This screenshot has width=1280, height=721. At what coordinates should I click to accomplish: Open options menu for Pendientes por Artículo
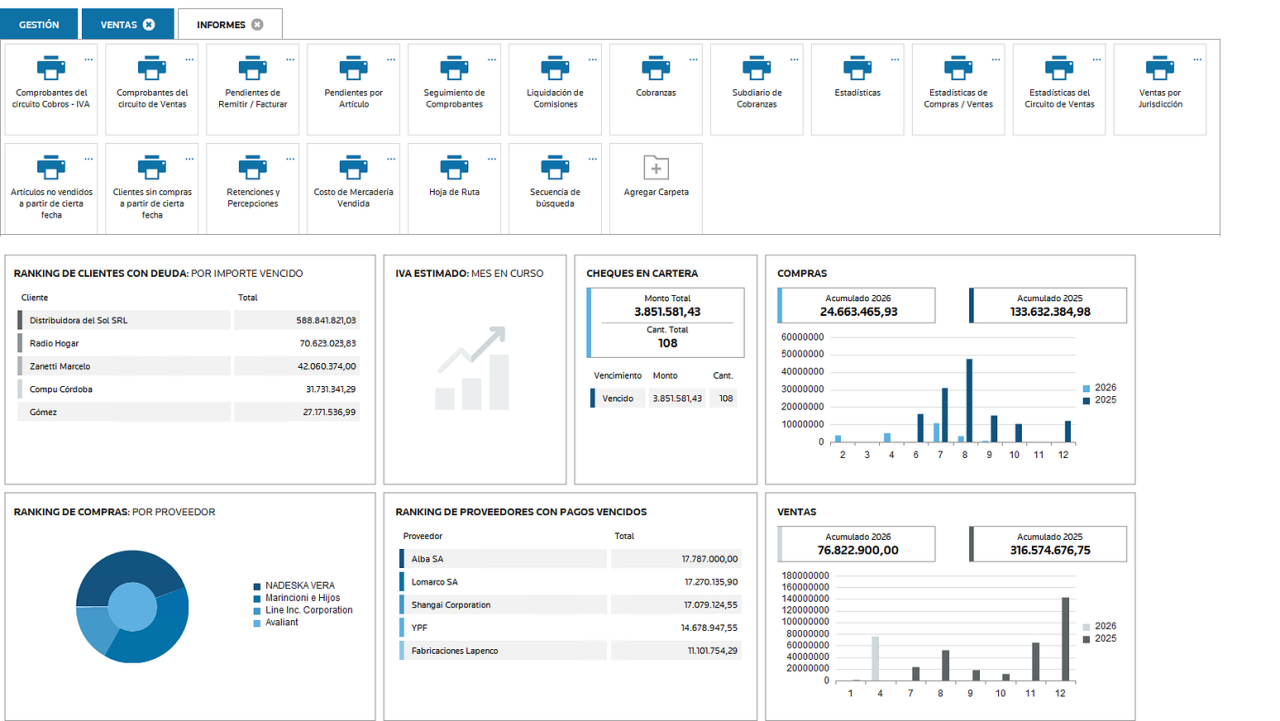(391, 60)
